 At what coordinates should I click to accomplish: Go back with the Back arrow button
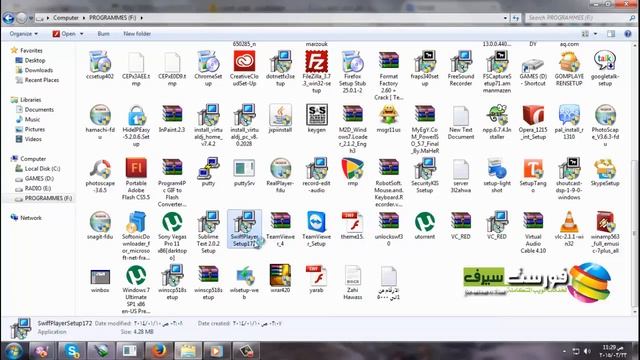[8, 18]
